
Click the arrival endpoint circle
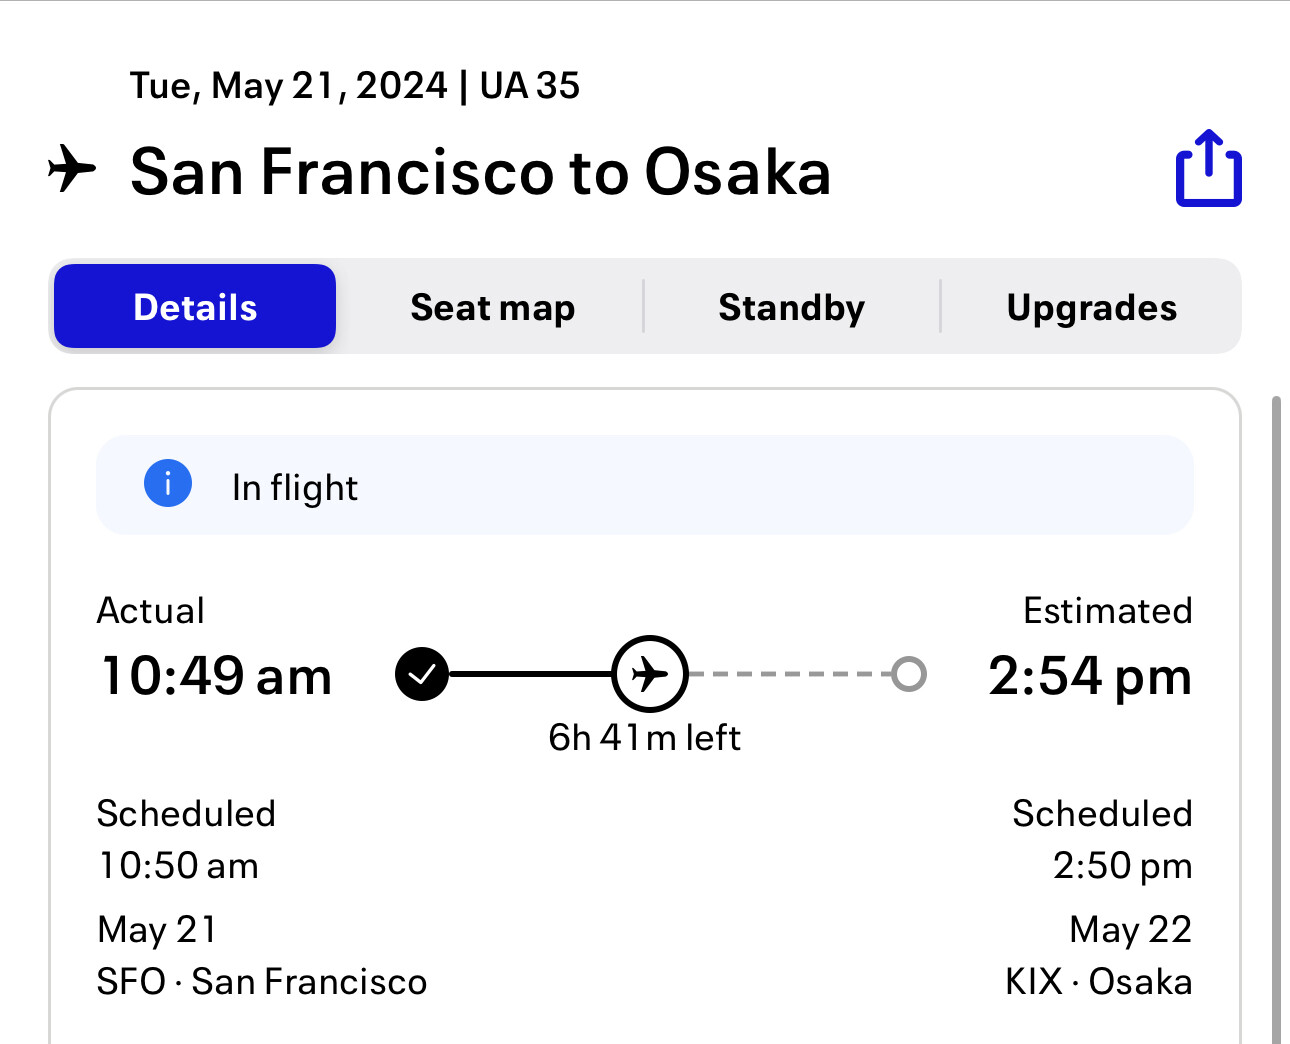coord(908,675)
